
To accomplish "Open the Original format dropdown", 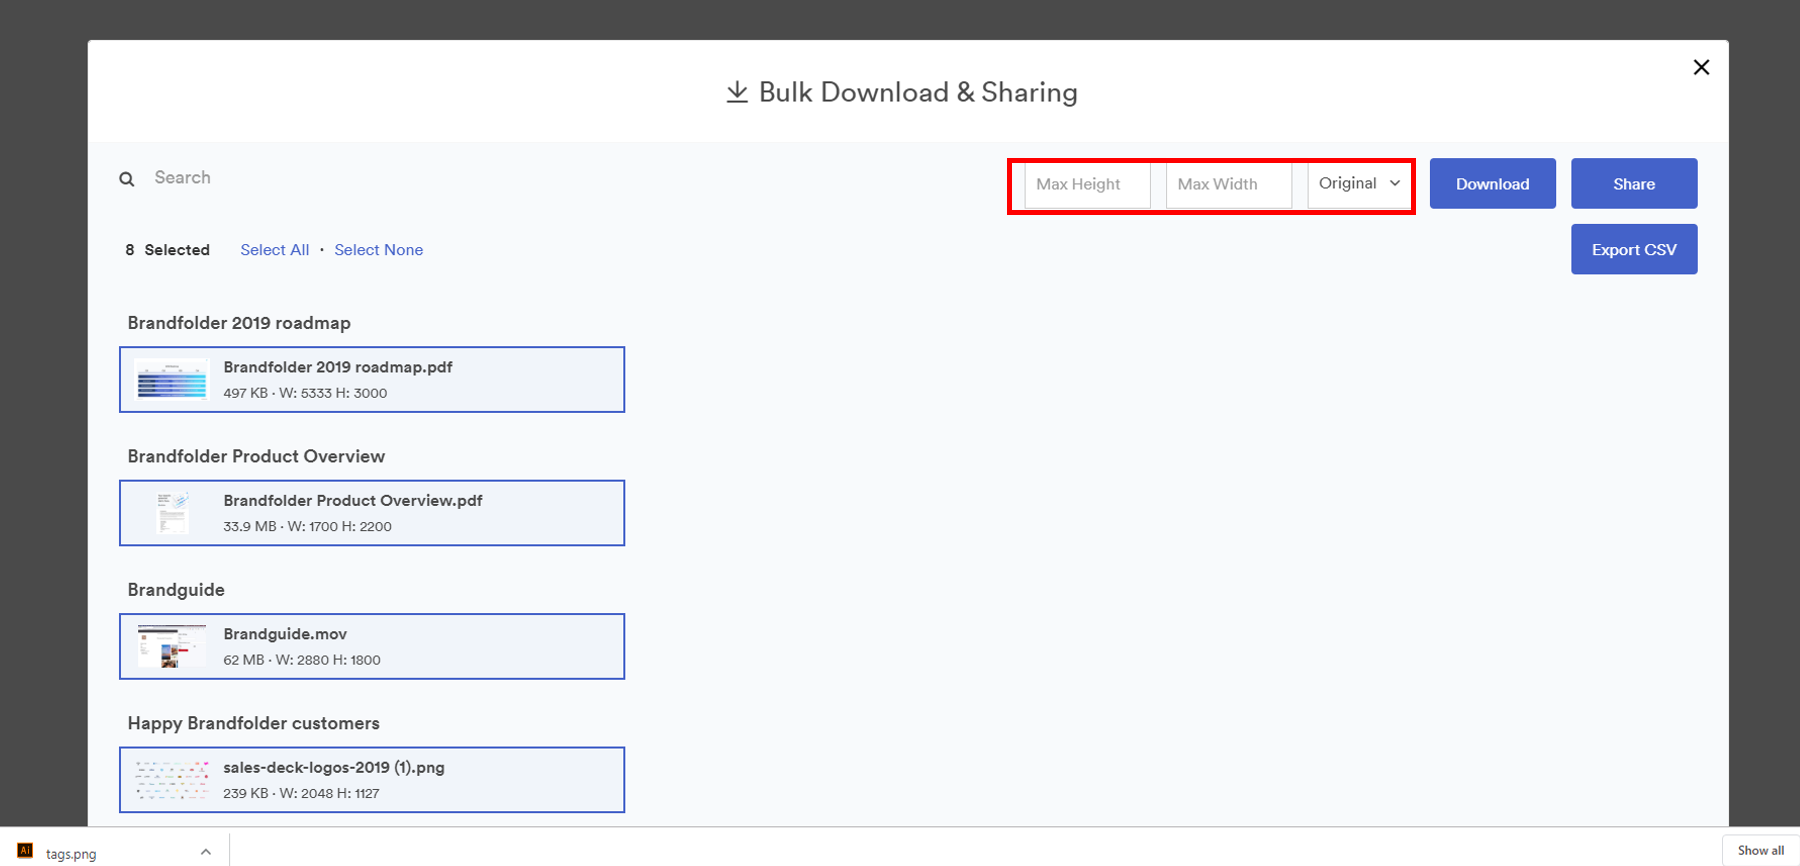I will [x=1359, y=184].
